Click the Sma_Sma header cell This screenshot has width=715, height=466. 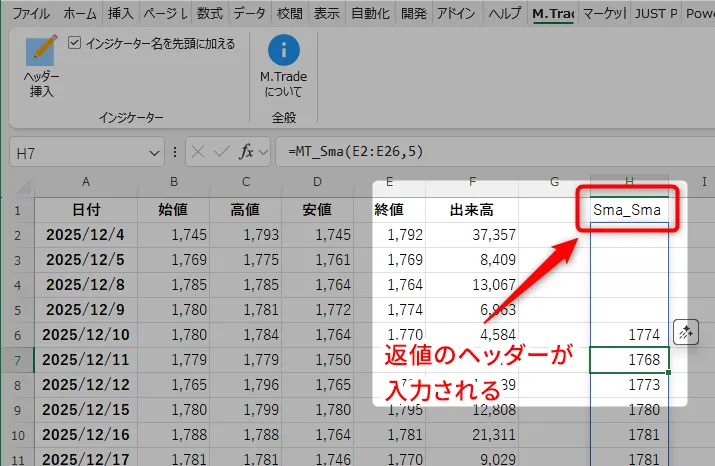coord(629,210)
